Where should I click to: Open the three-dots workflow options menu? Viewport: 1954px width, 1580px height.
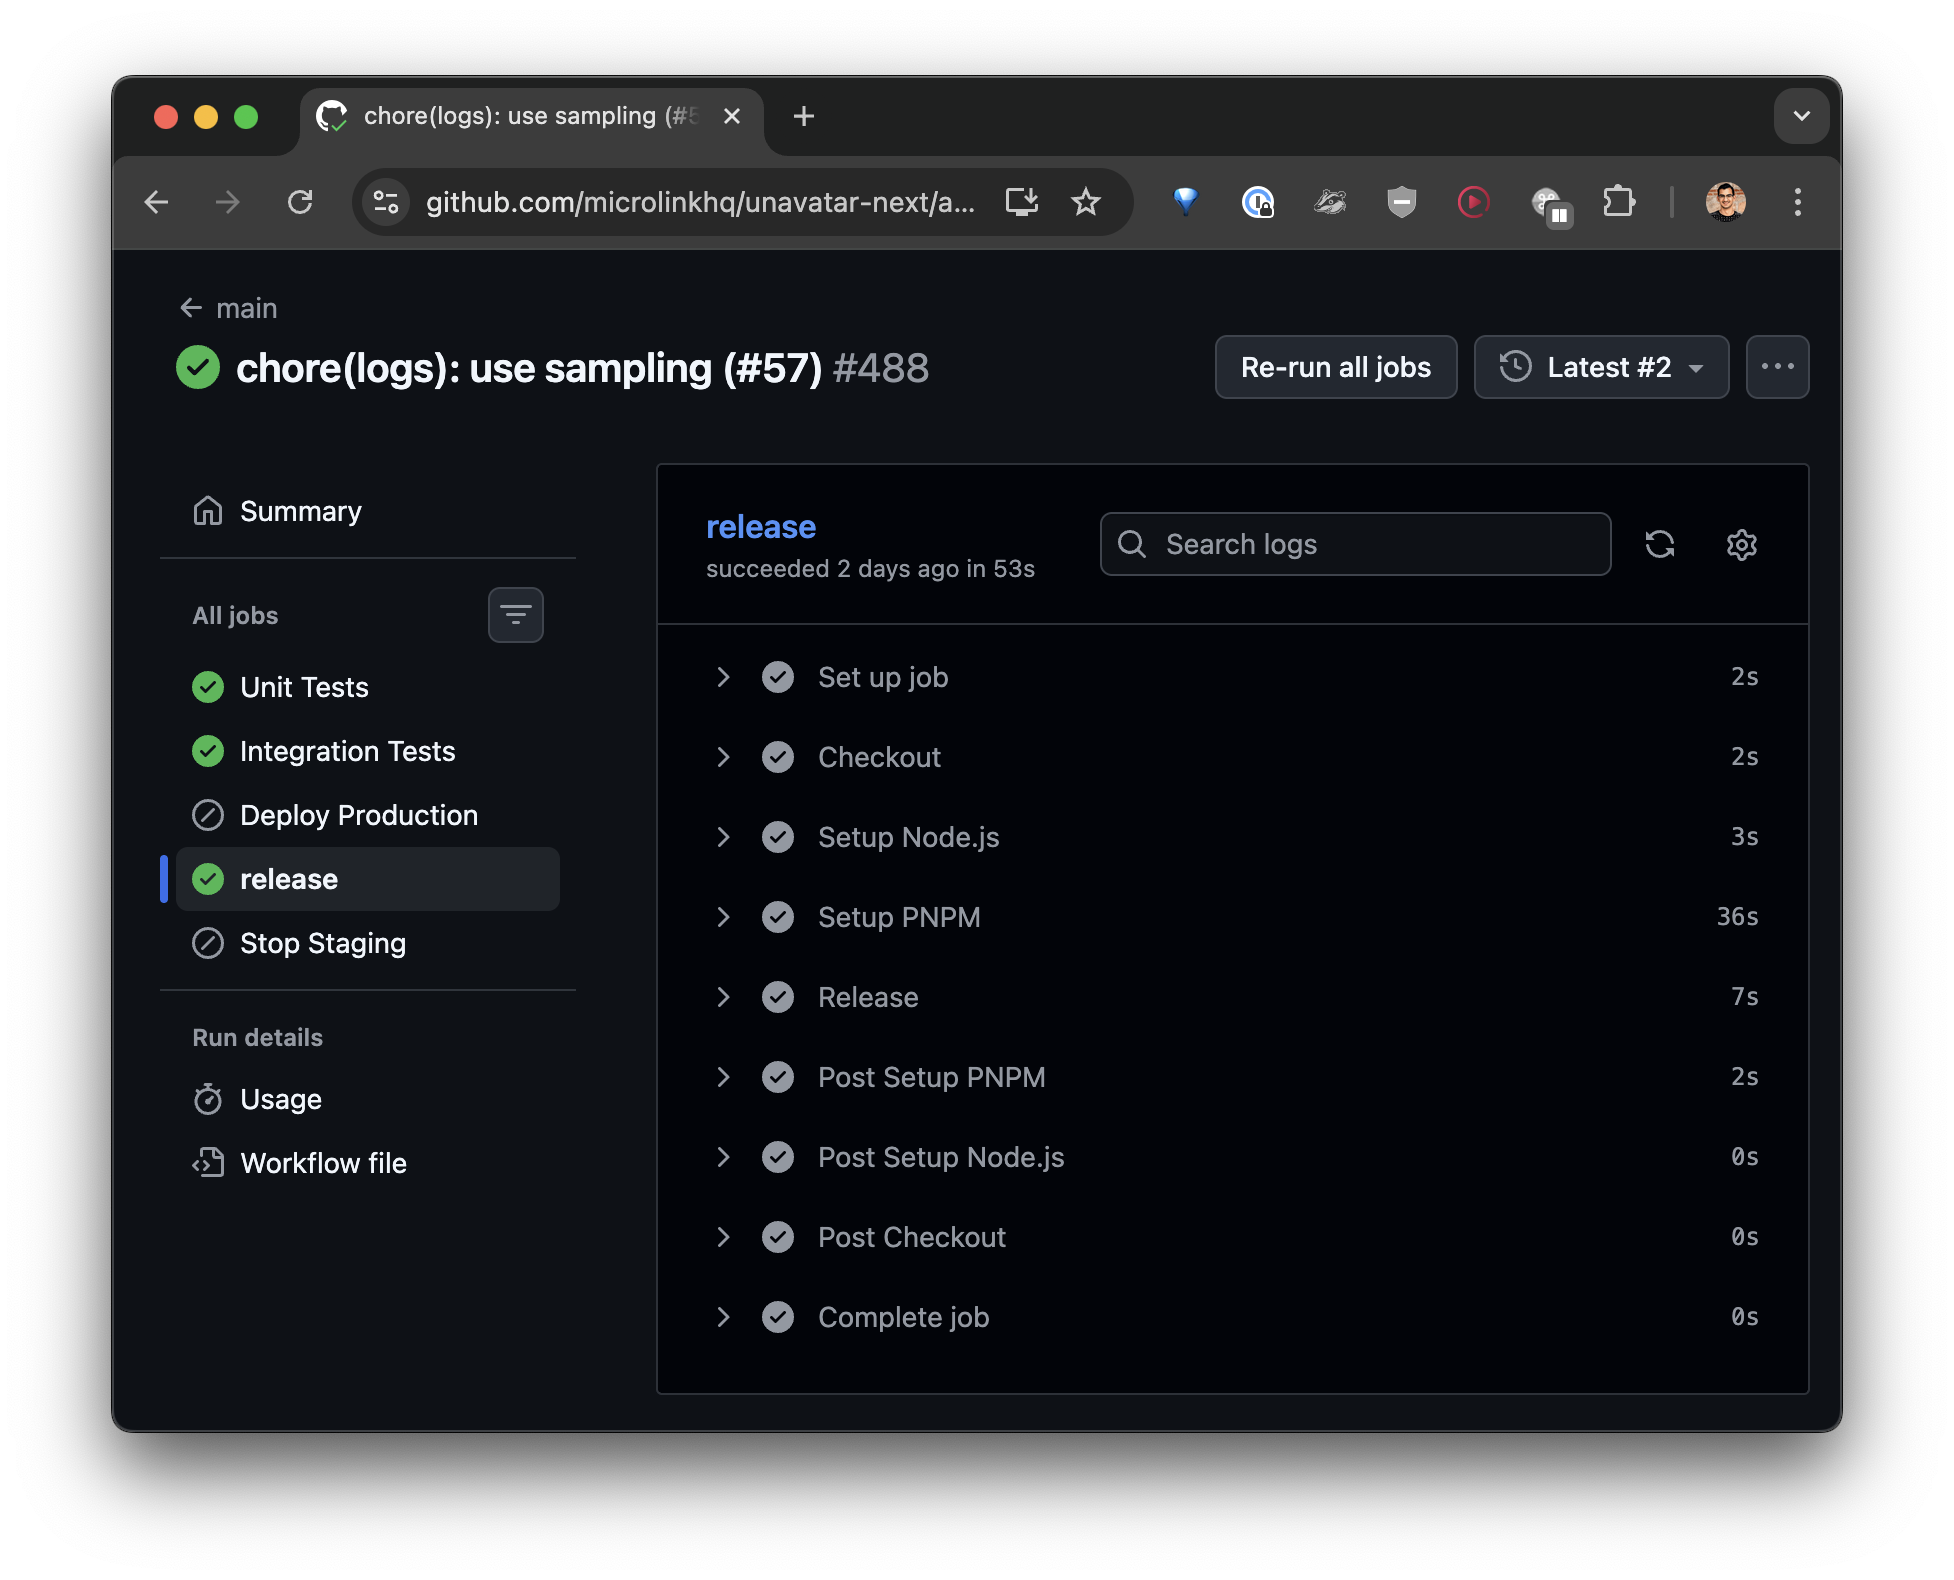tap(1776, 367)
